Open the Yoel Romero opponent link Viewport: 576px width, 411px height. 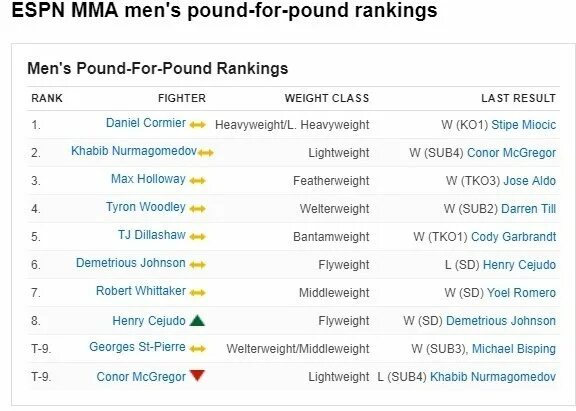coord(521,293)
